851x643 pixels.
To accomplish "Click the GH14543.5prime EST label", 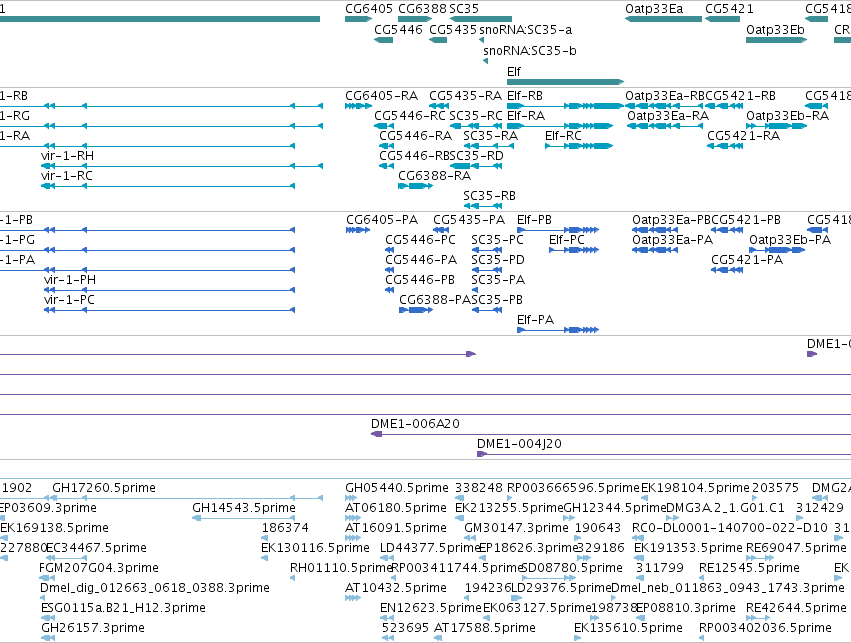I will [x=244, y=508].
